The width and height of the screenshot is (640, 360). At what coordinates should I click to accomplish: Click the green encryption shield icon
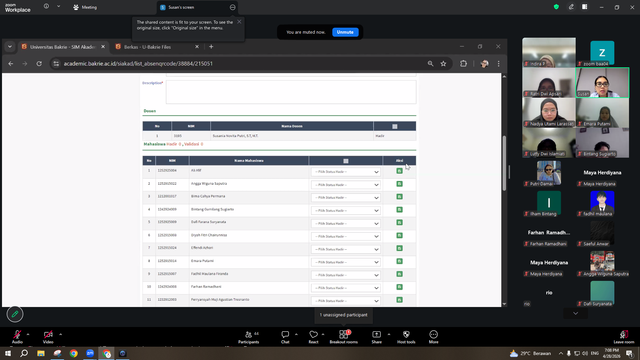pyautogui.click(x=556, y=7)
